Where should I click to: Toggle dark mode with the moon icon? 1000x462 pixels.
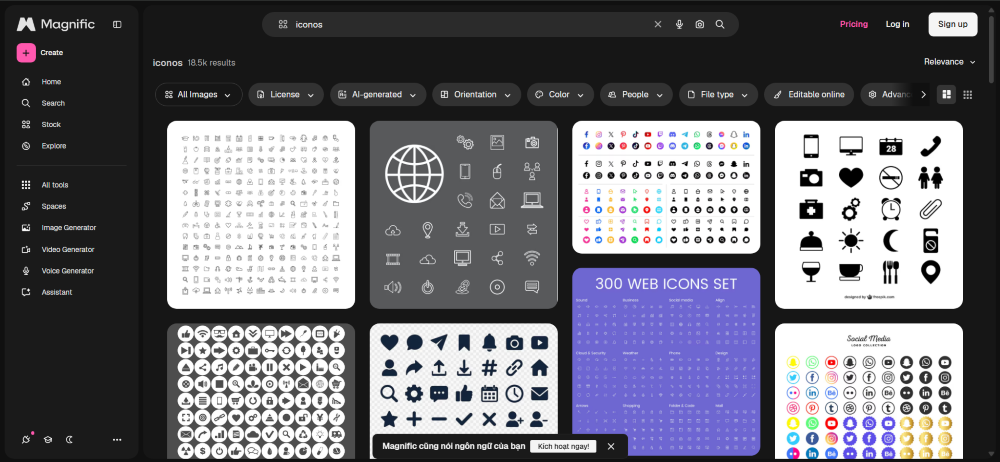(70, 440)
